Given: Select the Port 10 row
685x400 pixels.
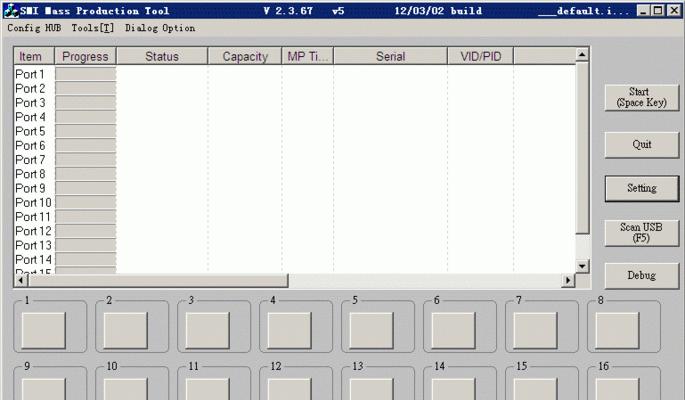Looking at the screenshot, I should [295, 203].
